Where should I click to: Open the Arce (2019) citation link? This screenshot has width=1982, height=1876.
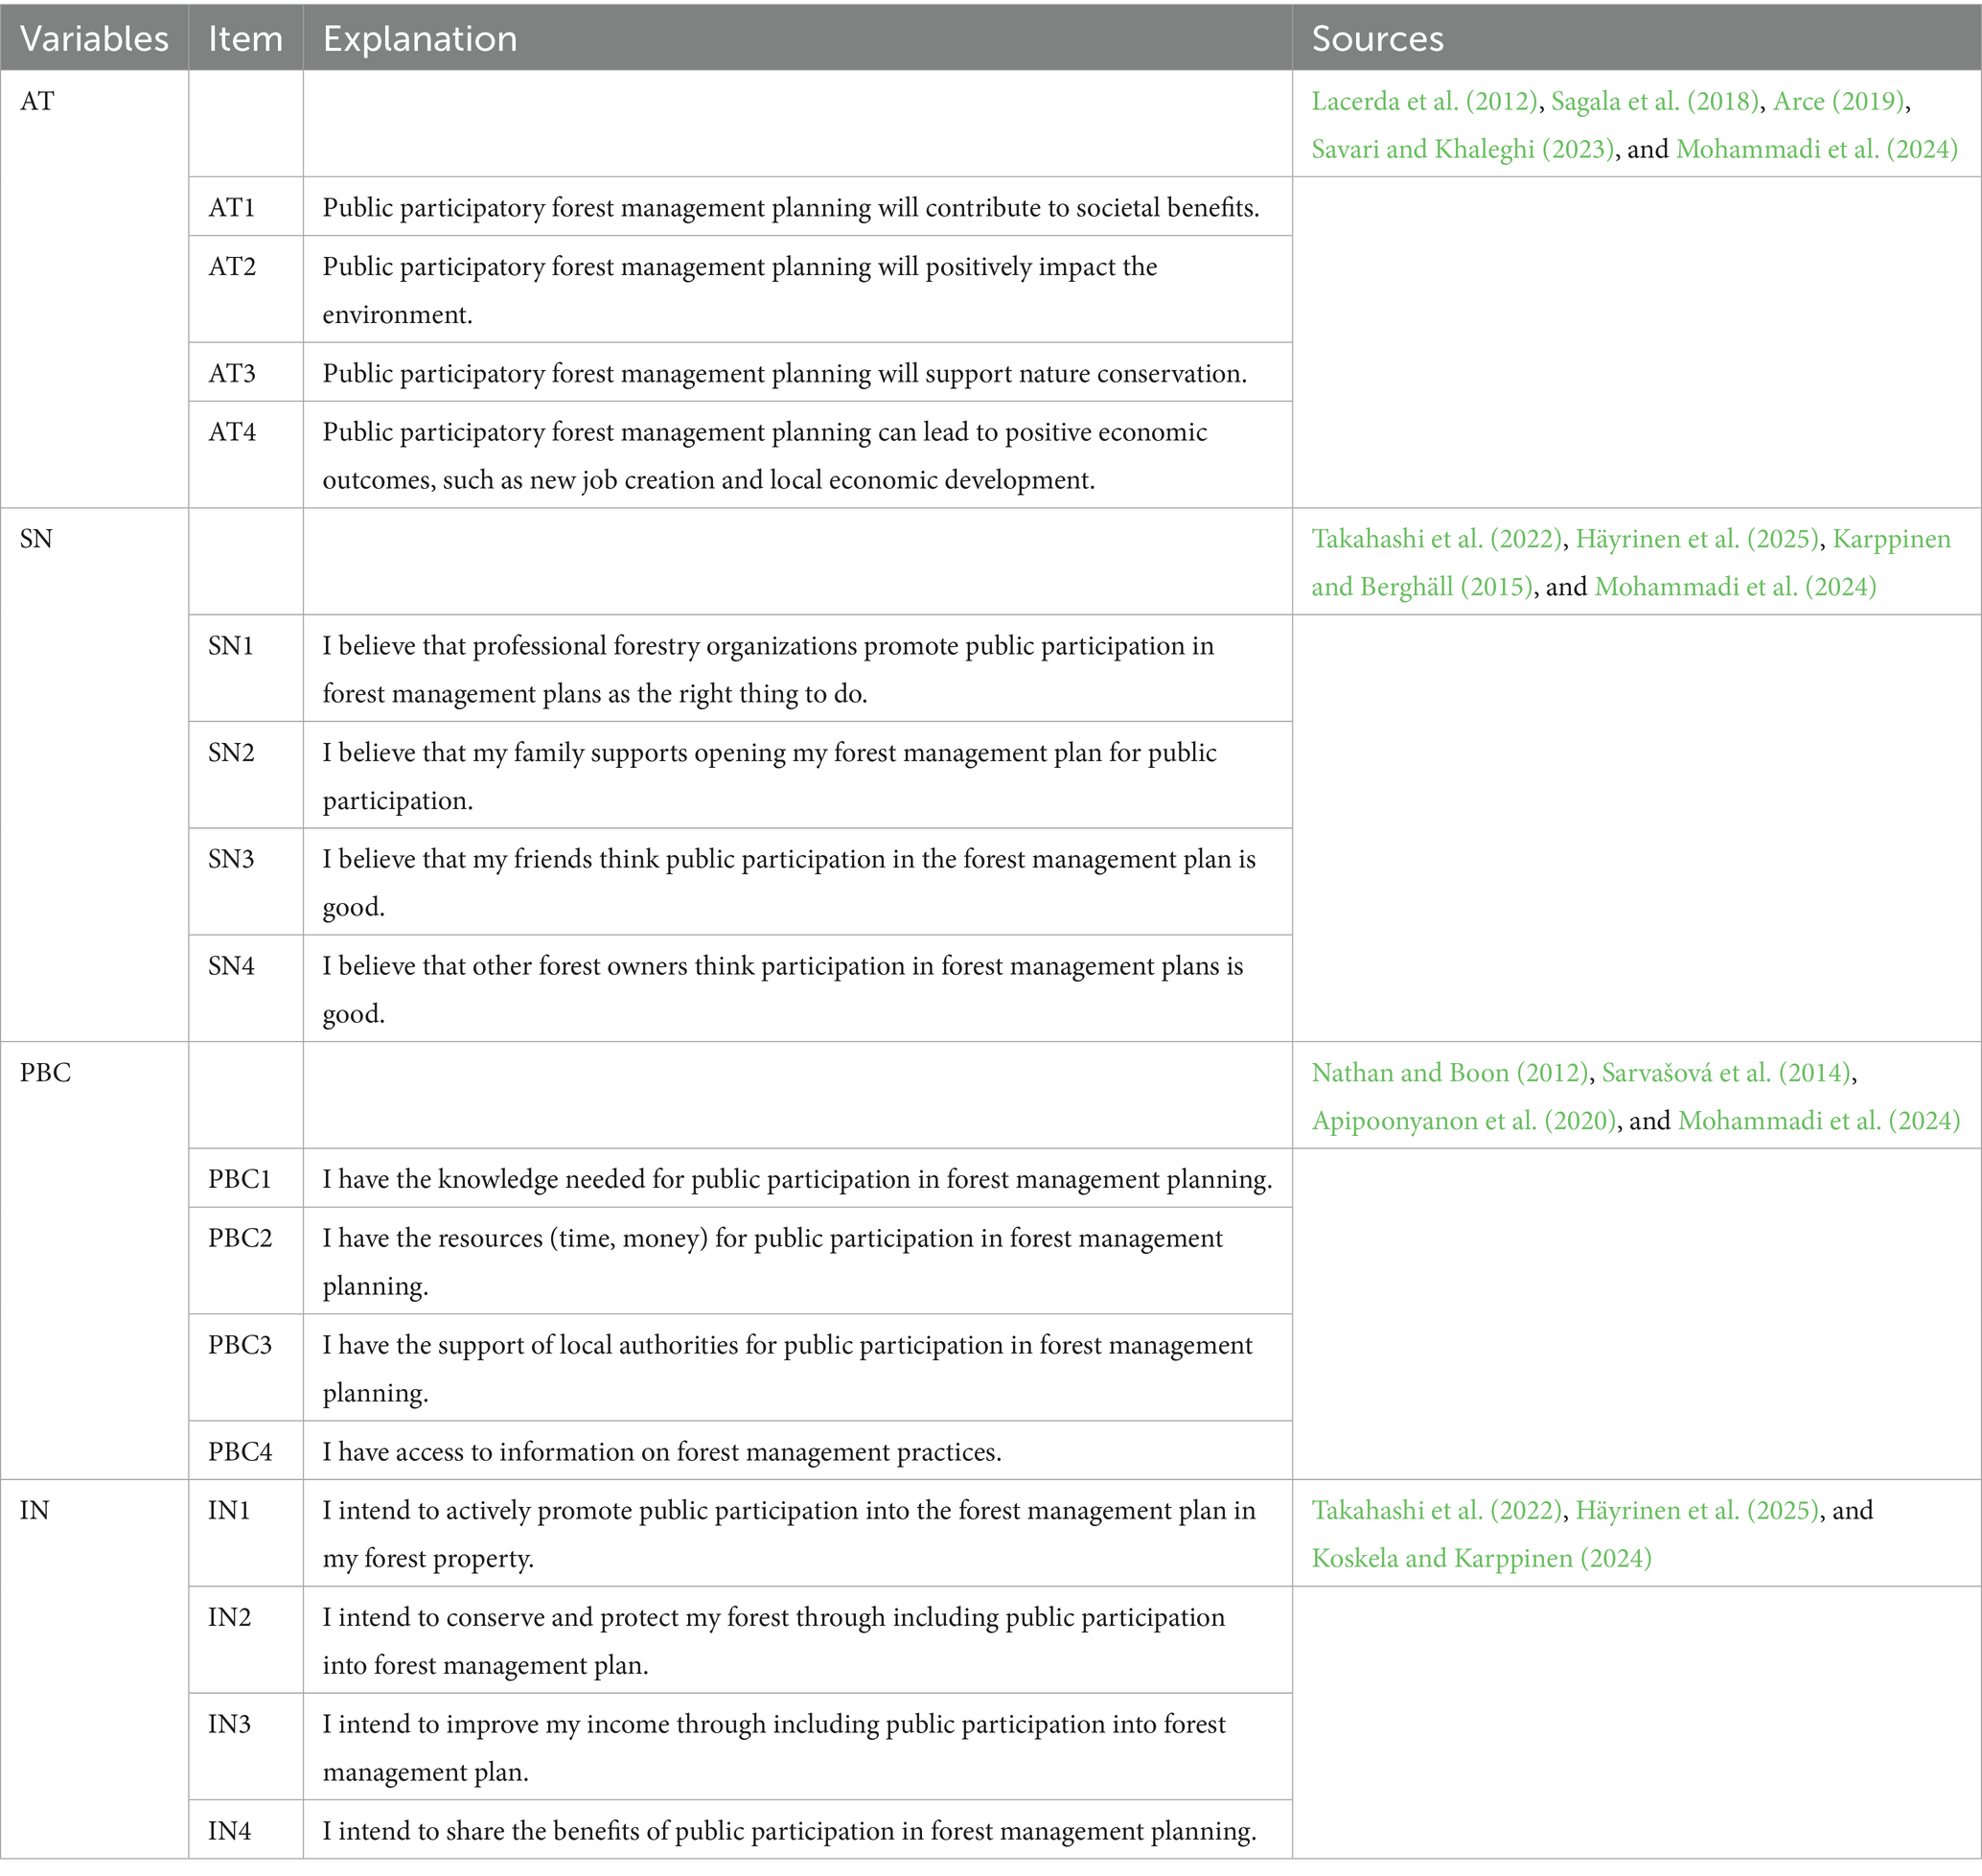tap(1839, 101)
